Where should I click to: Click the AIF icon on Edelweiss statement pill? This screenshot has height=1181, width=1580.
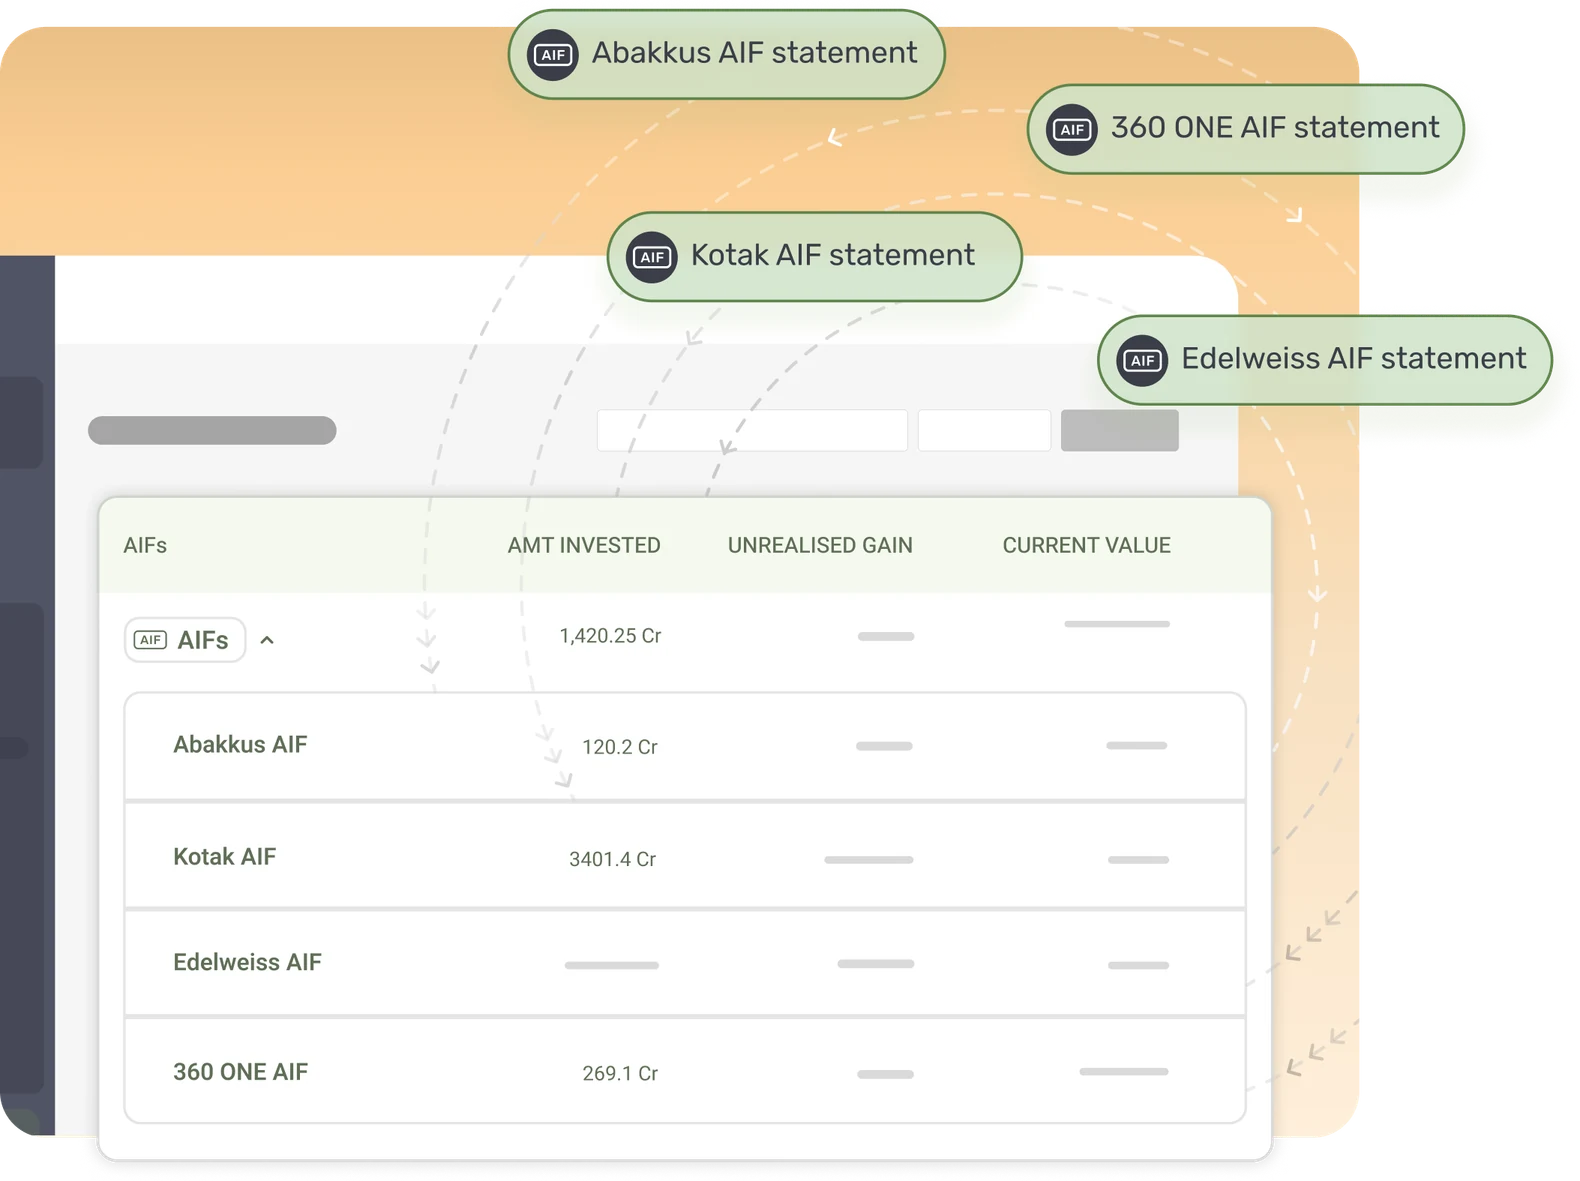pos(1142,360)
